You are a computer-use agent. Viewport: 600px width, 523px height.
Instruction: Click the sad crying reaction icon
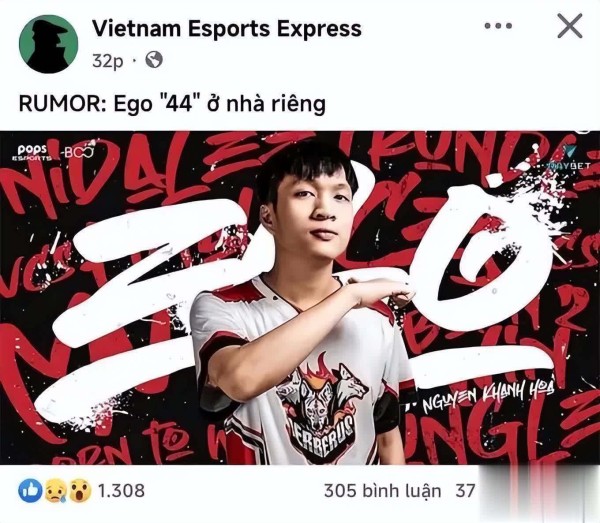tap(56, 490)
